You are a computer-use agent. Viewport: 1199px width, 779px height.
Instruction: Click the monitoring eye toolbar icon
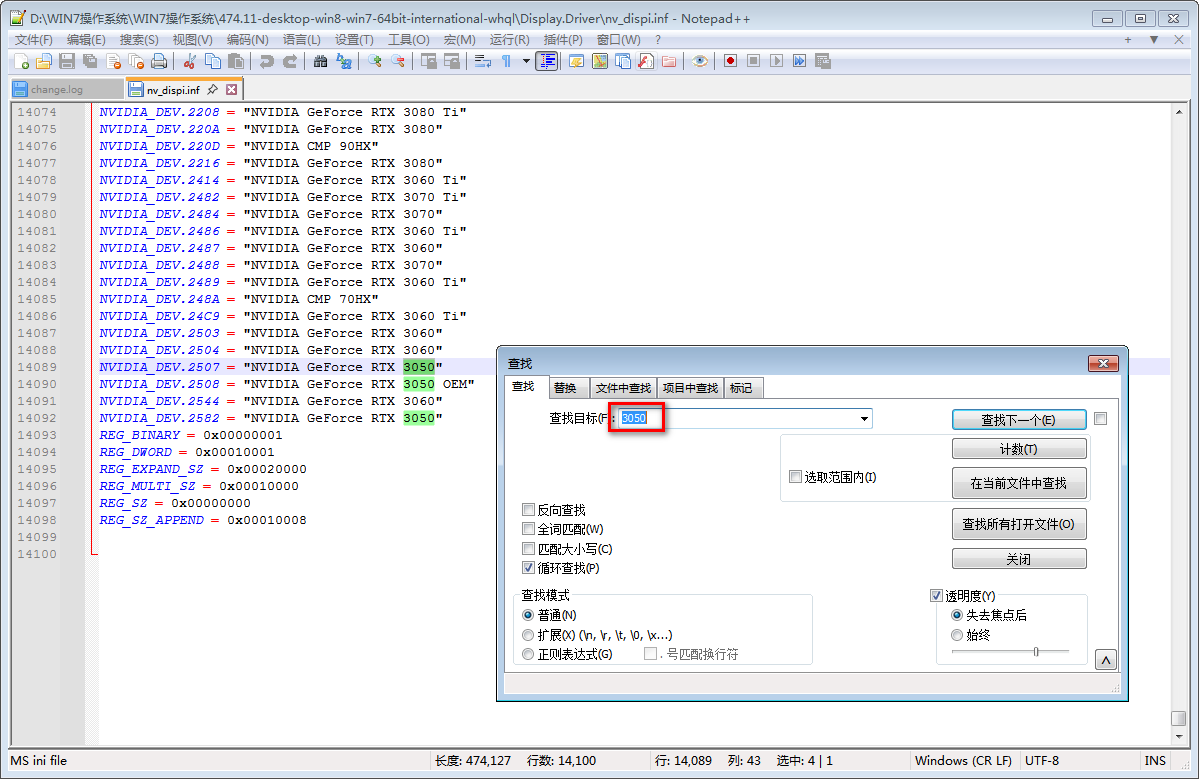pyautogui.click(x=700, y=61)
